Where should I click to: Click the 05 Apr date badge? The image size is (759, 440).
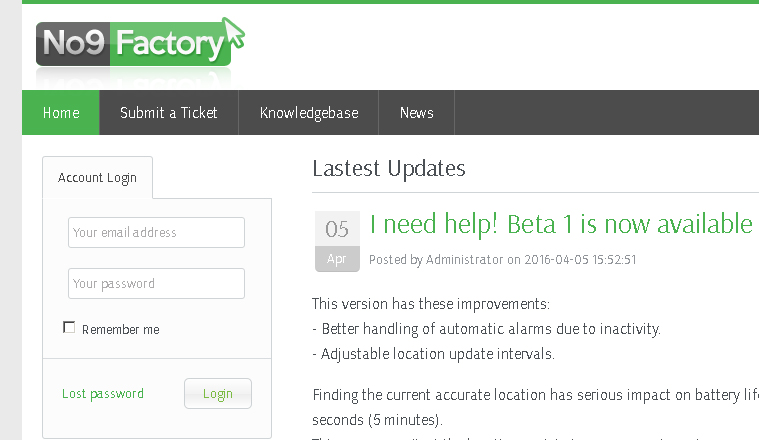point(337,241)
